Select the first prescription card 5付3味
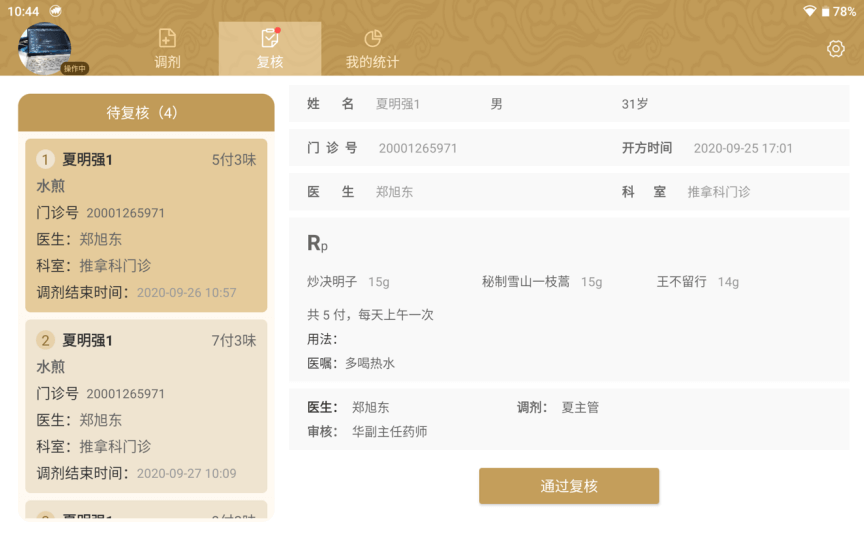Image resolution: width=864 pixels, height=540 pixels. [x=146, y=225]
